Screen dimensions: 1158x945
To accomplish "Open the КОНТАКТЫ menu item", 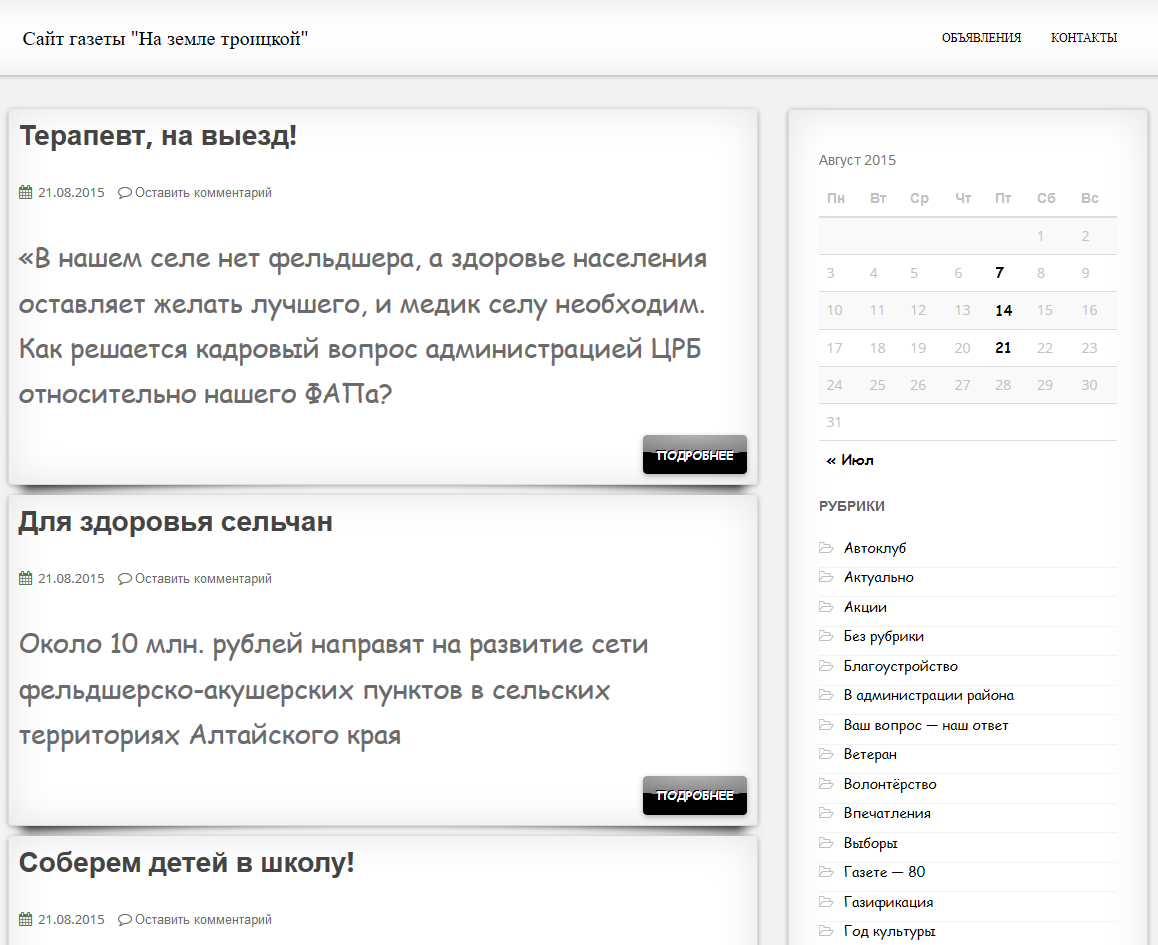I will (1083, 38).
